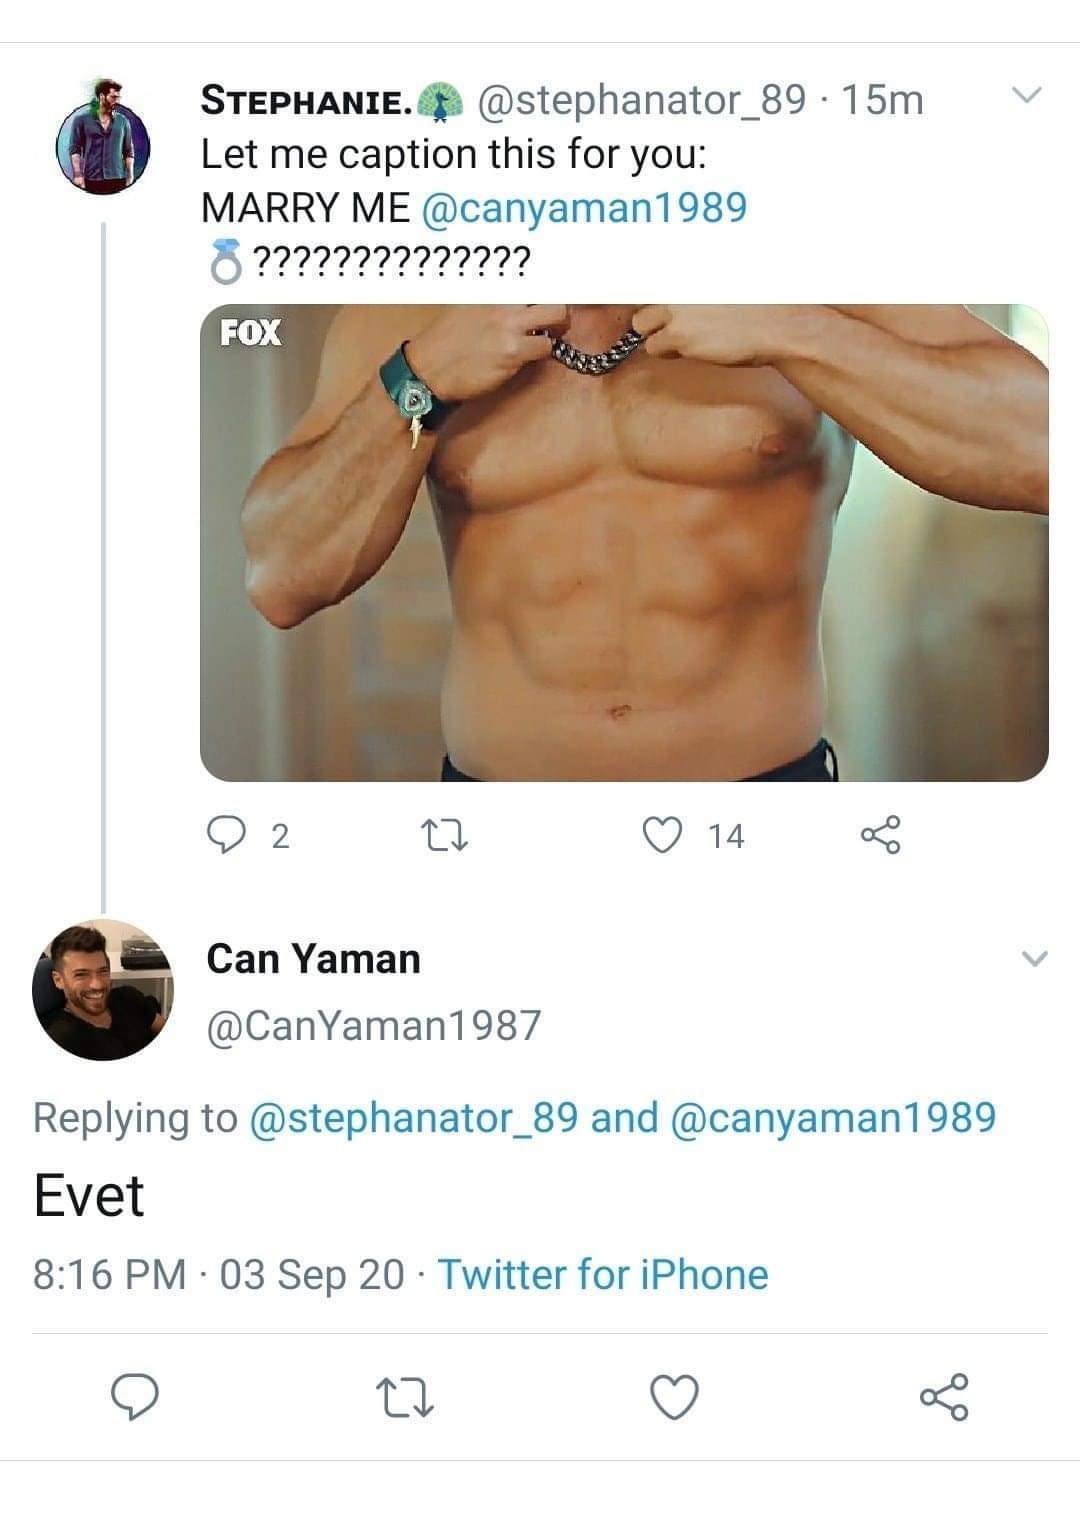The image size is (1080, 1536).
Task: Click the 8:16 PM 03 Sep 20 timestamp
Action: (x=218, y=1274)
